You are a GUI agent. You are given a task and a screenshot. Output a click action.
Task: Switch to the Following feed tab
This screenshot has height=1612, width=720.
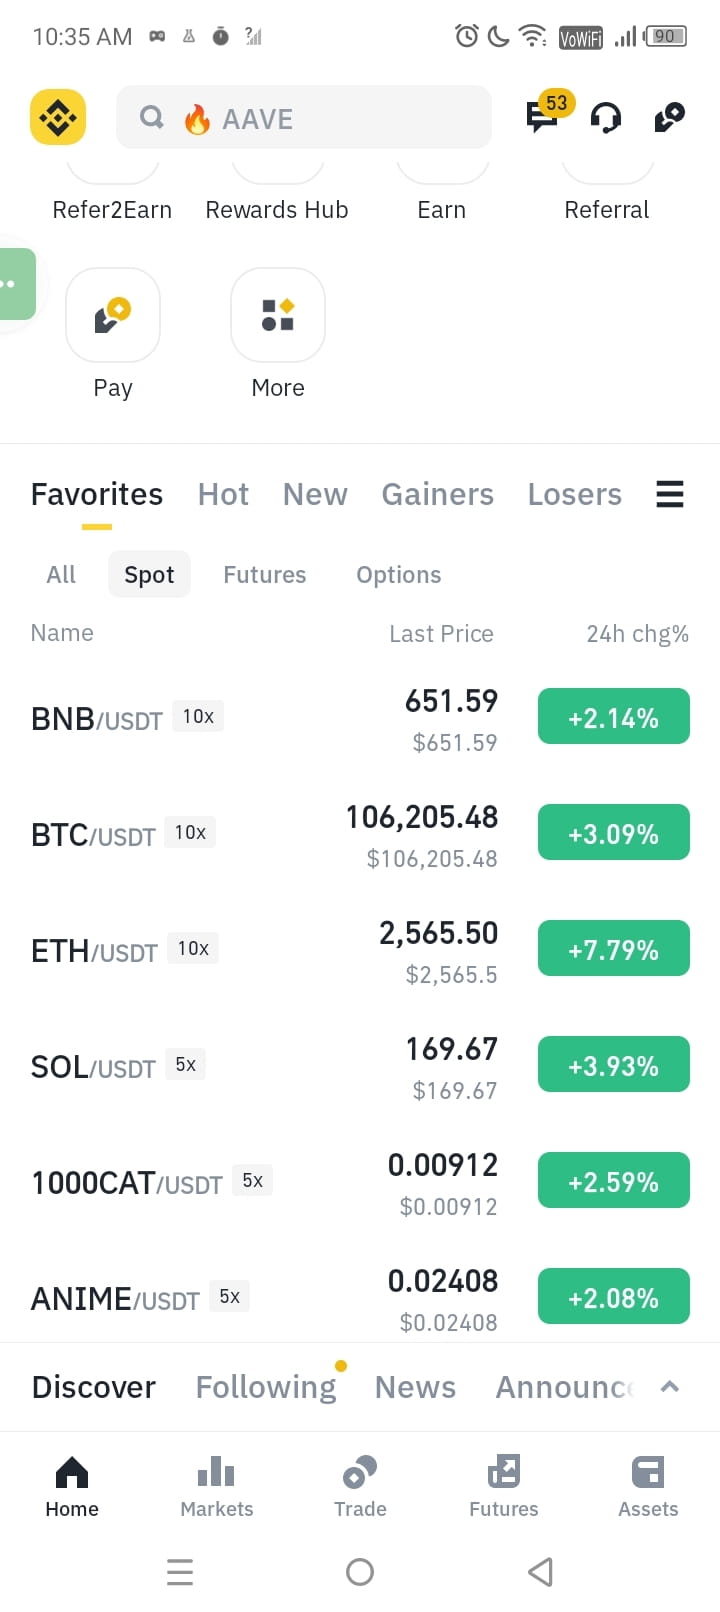266,1387
